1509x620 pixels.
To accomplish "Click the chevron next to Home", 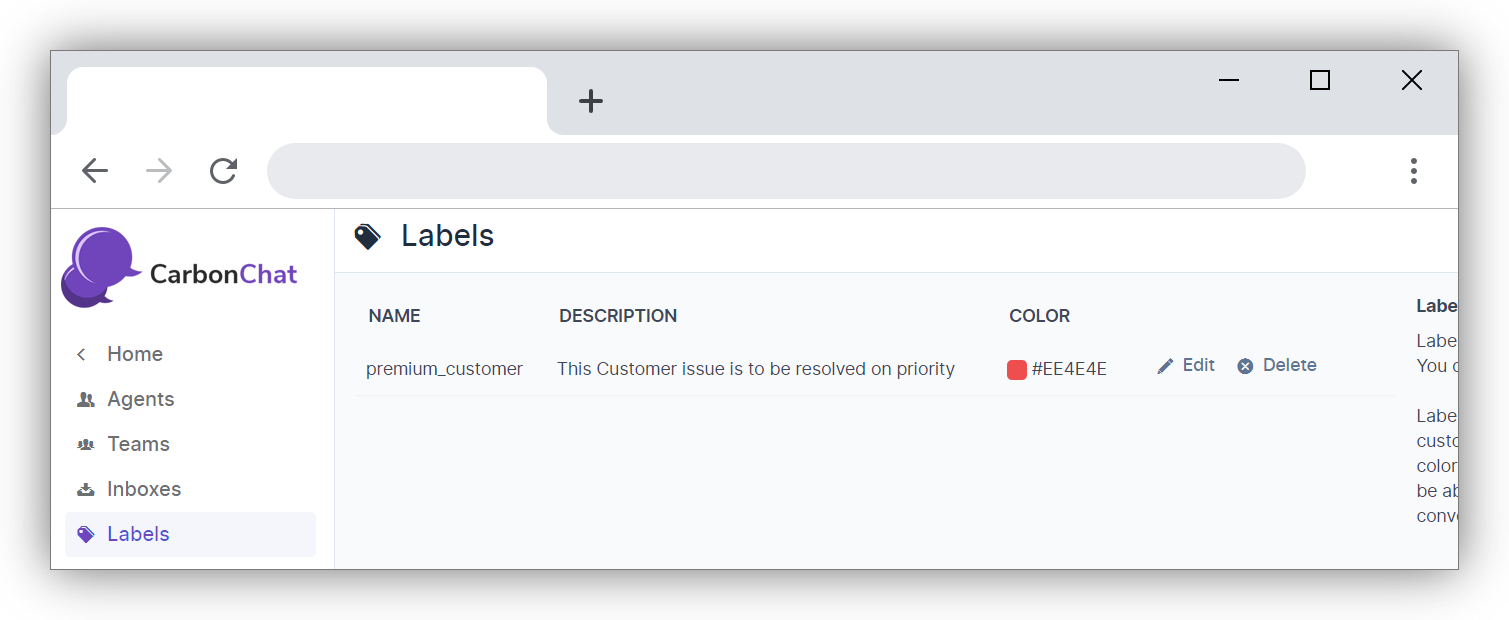I will tap(82, 354).
